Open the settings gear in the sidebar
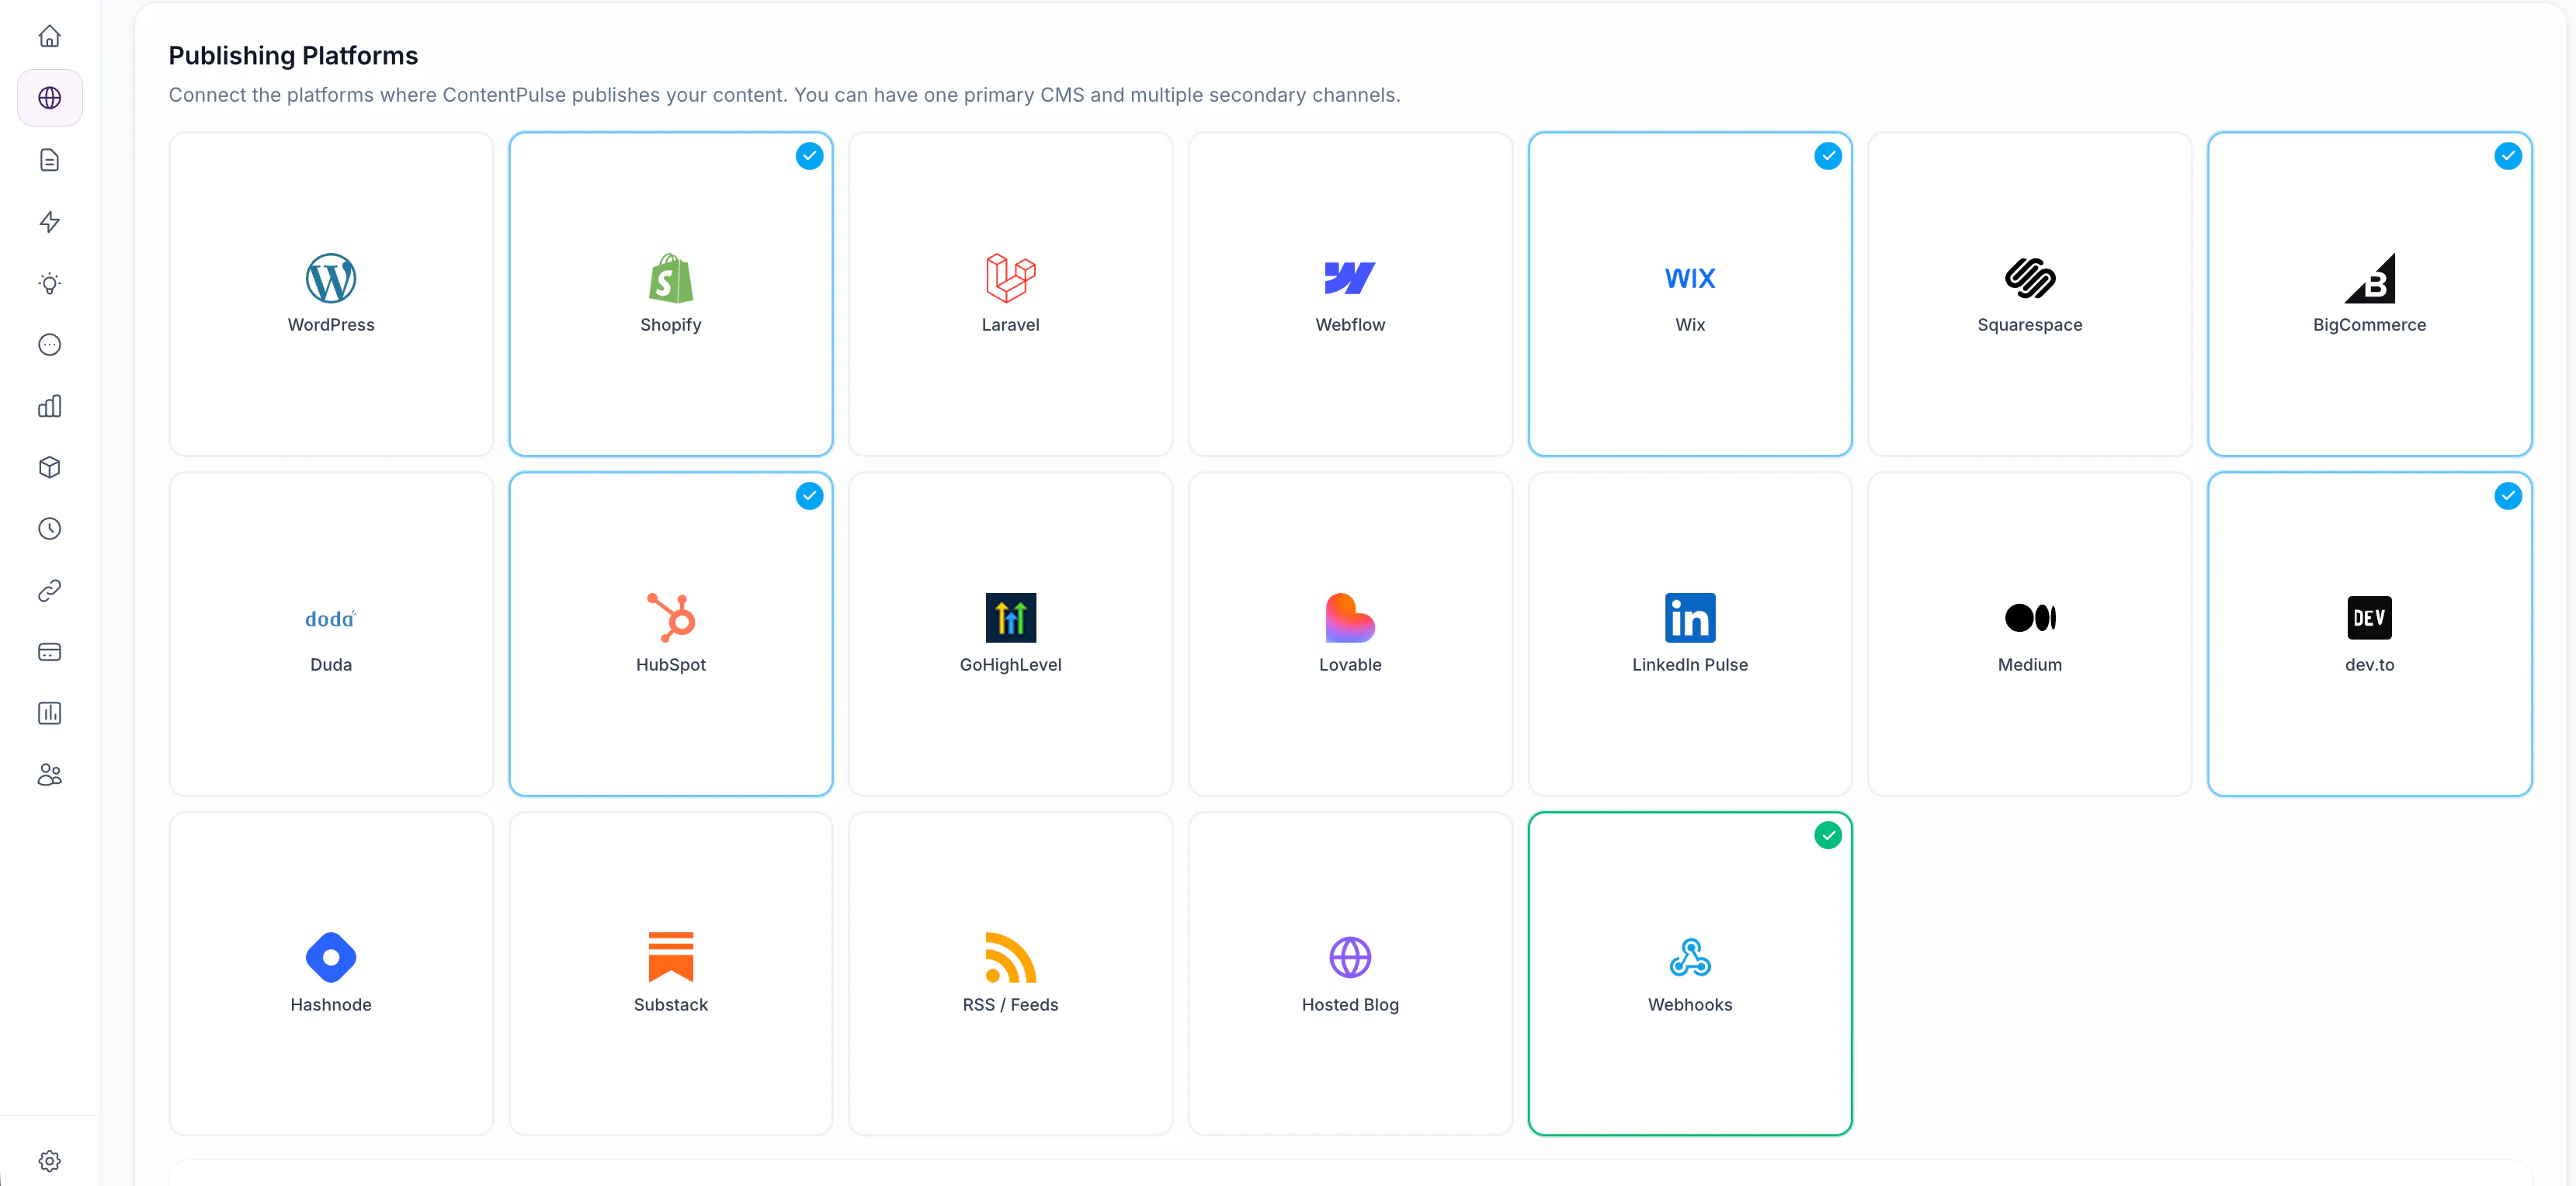Image resolution: width=2576 pixels, height=1186 pixels. point(49,1161)
